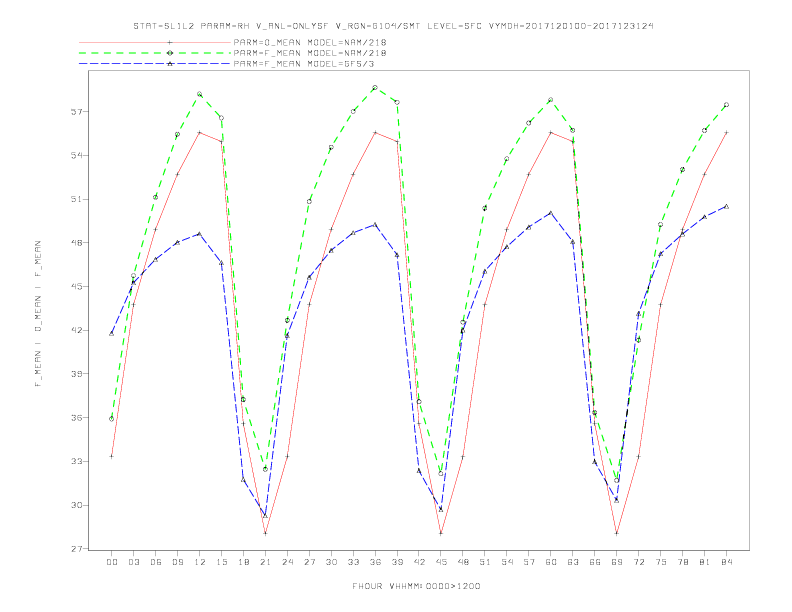Select legend entry PARM=F_MEAN MODEL=GFS/3
This screenshot has height=612, width=792.
pyautogui.click(x=304, y=64)
